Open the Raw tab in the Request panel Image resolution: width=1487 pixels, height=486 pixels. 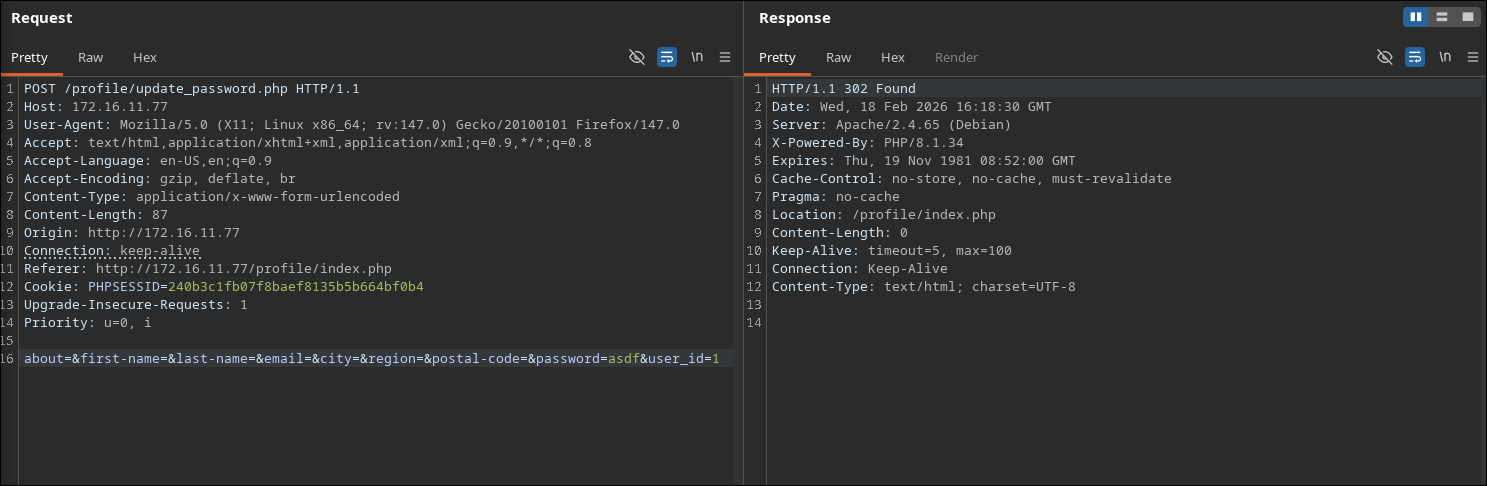90,57
